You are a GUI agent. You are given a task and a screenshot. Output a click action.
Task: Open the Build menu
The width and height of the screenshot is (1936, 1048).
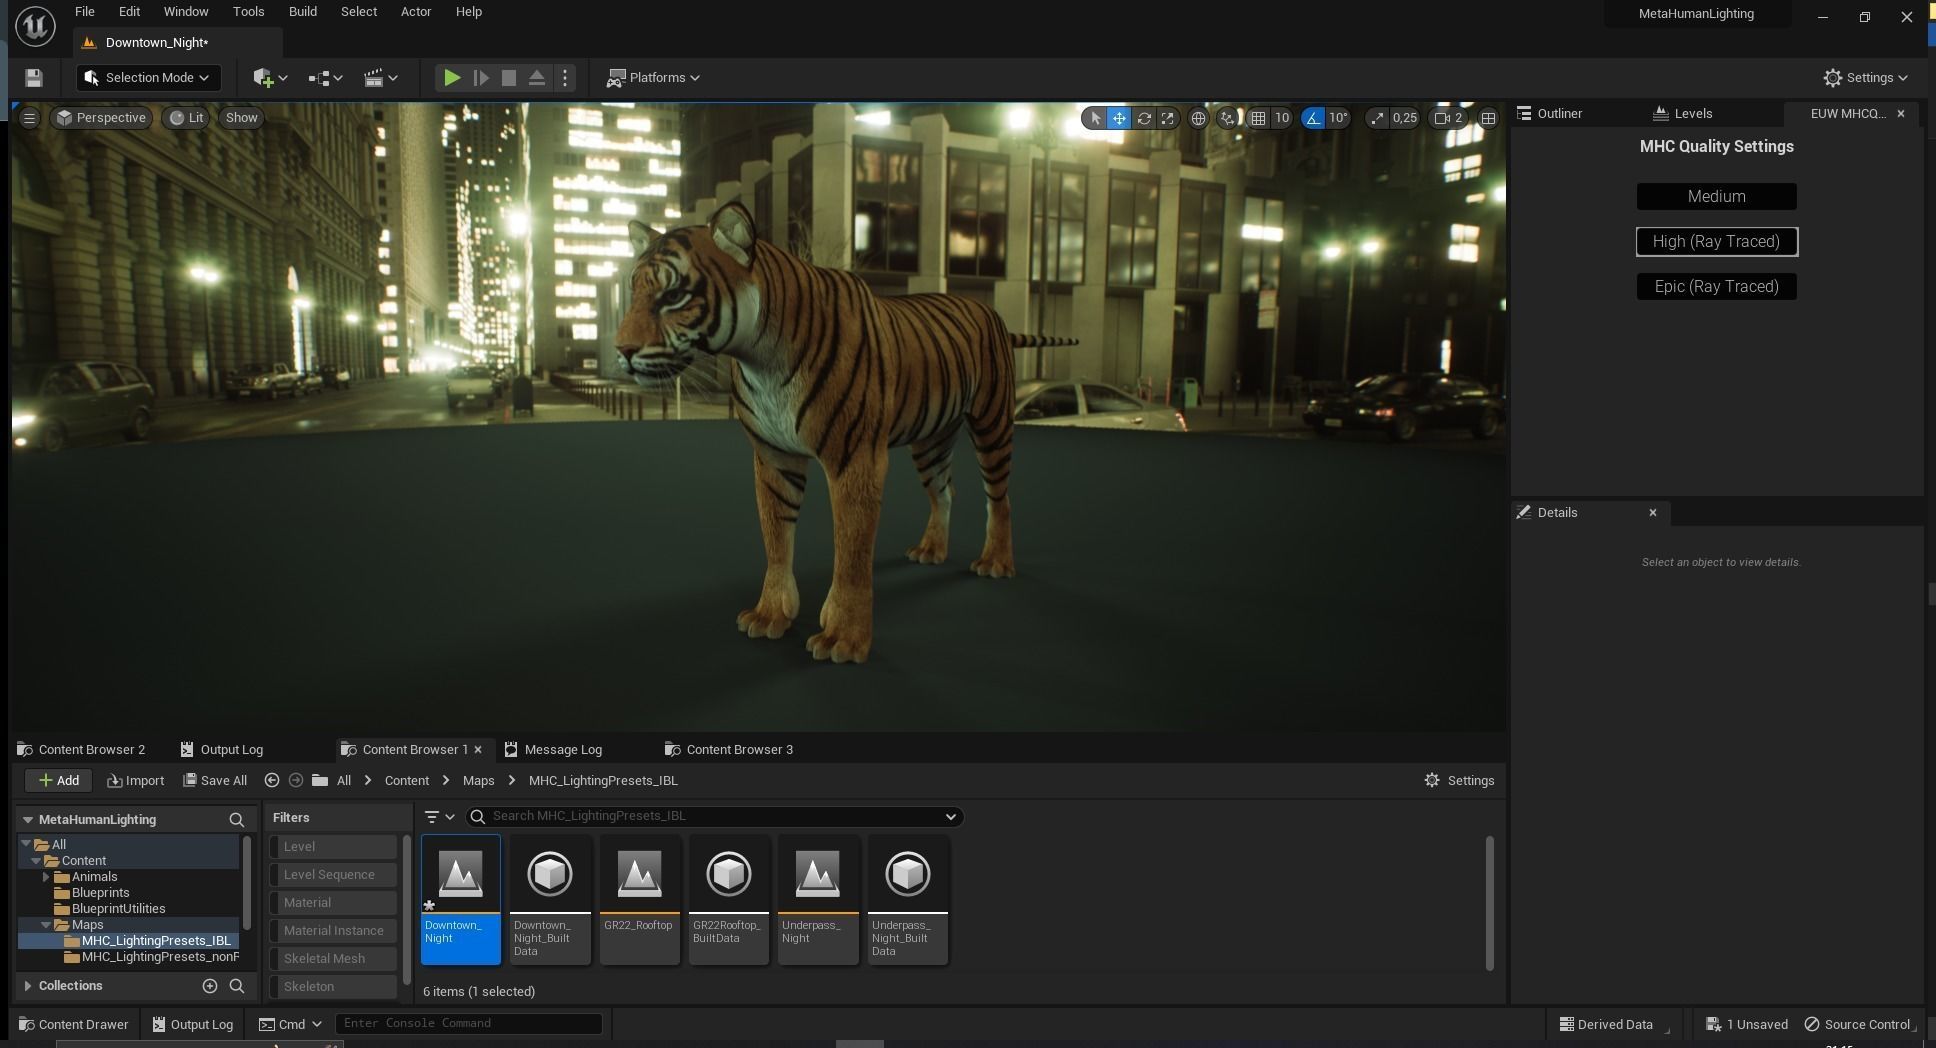click(302, 12)
